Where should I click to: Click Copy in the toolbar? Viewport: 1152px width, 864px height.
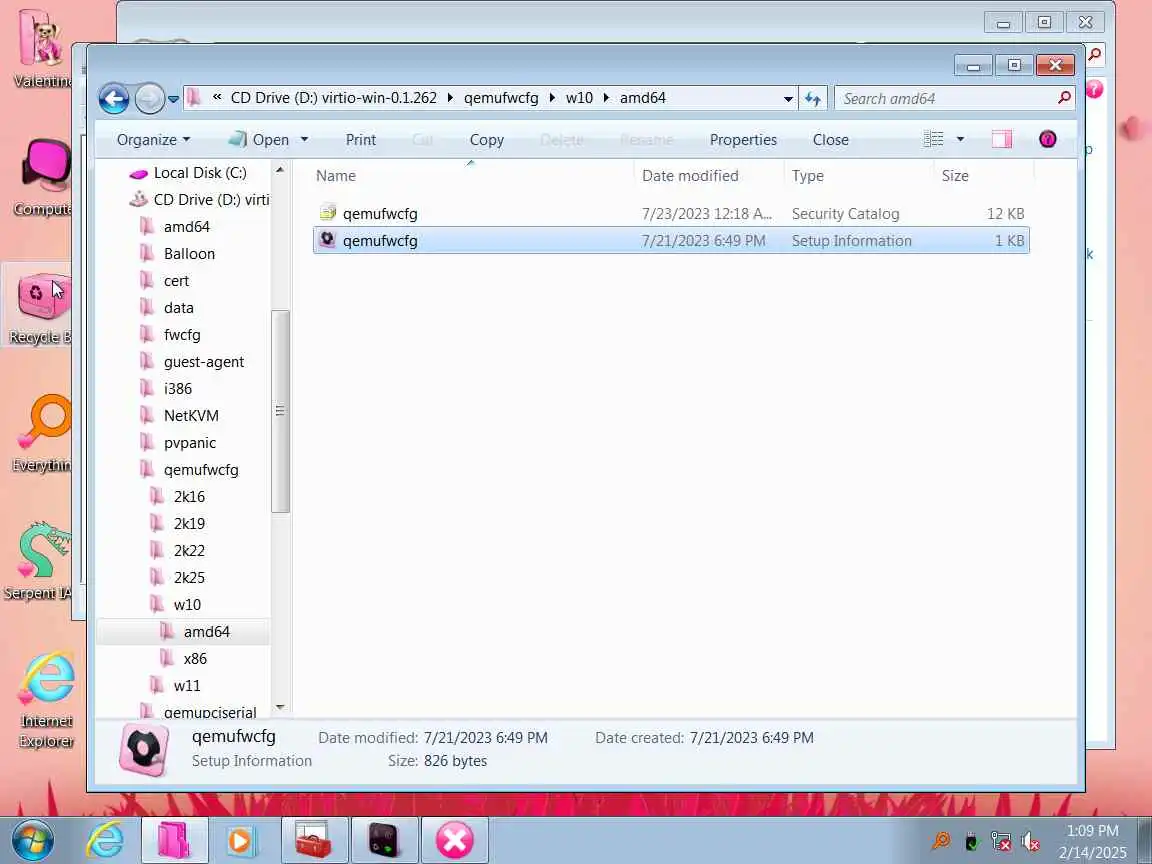point(486,140)
